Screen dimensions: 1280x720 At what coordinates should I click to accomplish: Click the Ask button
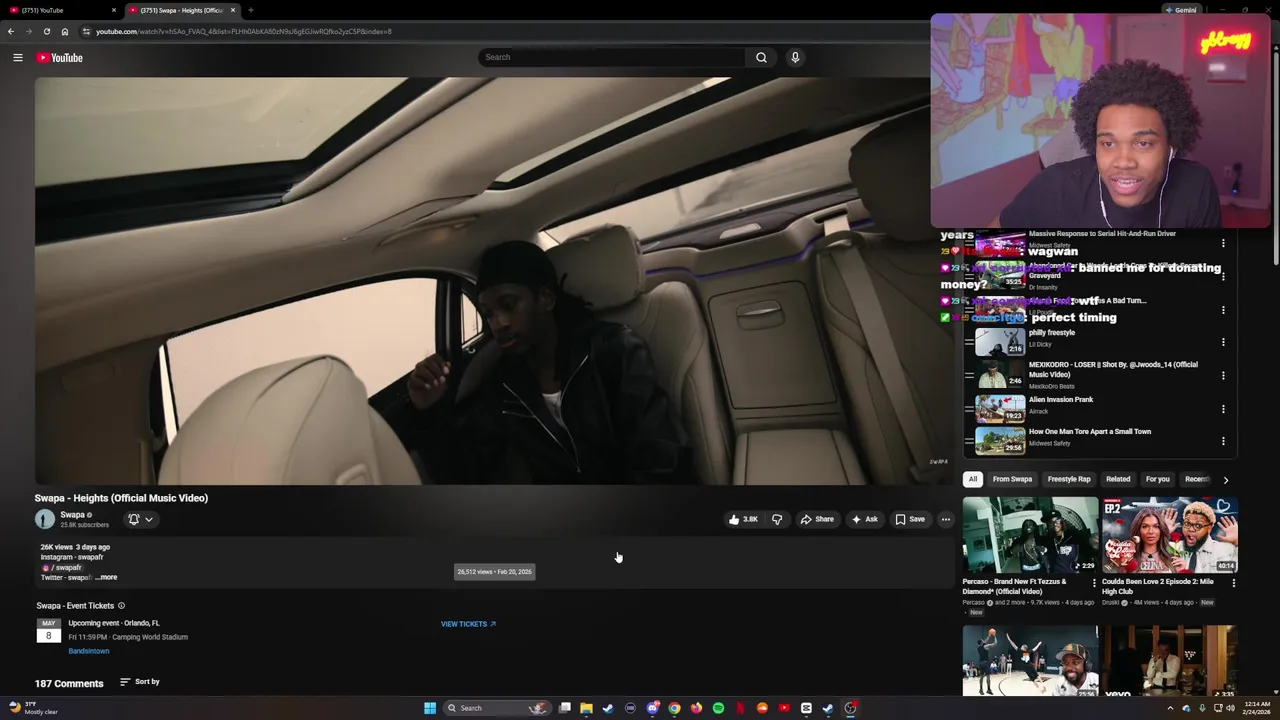pos(865,519)
